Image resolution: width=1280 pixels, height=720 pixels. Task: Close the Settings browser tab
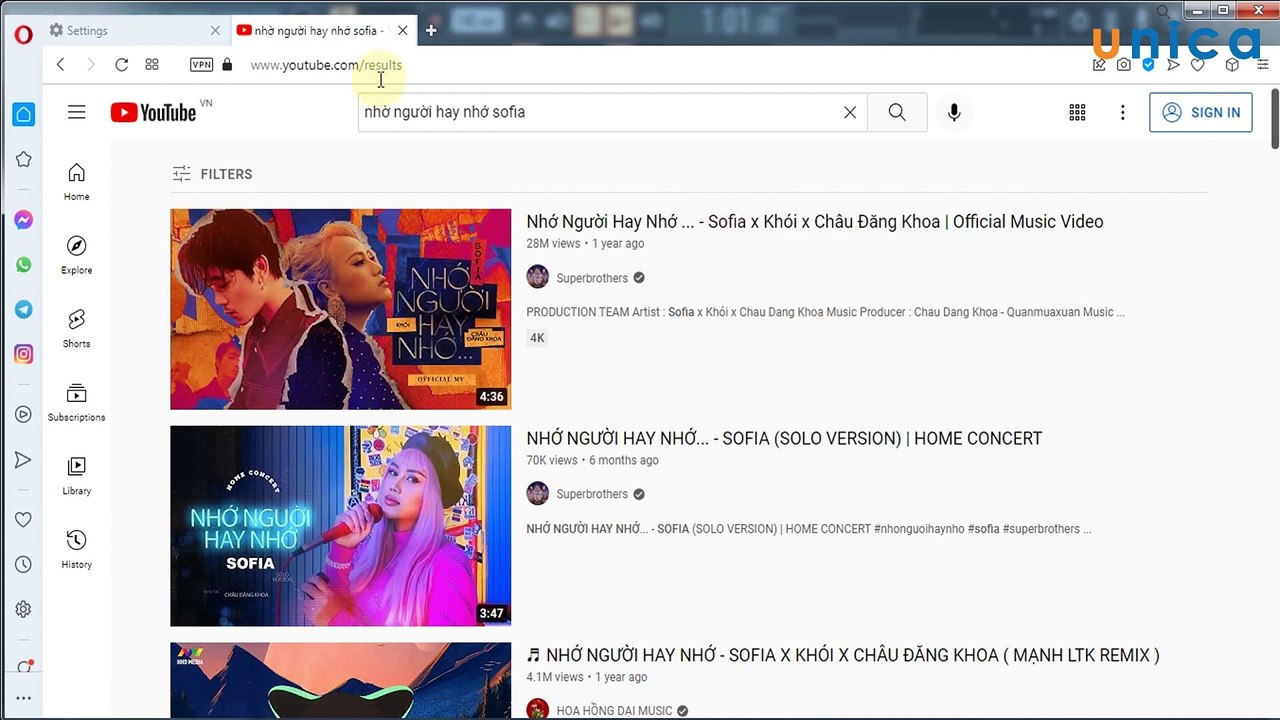click(x=215, y=31)
